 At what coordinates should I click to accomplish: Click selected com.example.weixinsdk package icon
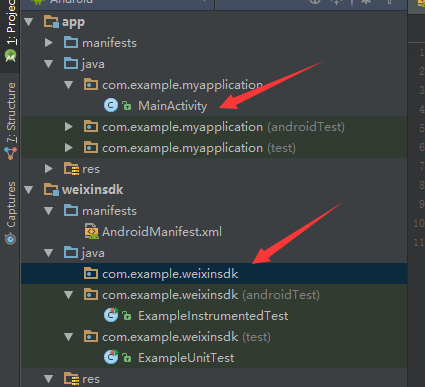pyautogui.click(x=91, y=274)
